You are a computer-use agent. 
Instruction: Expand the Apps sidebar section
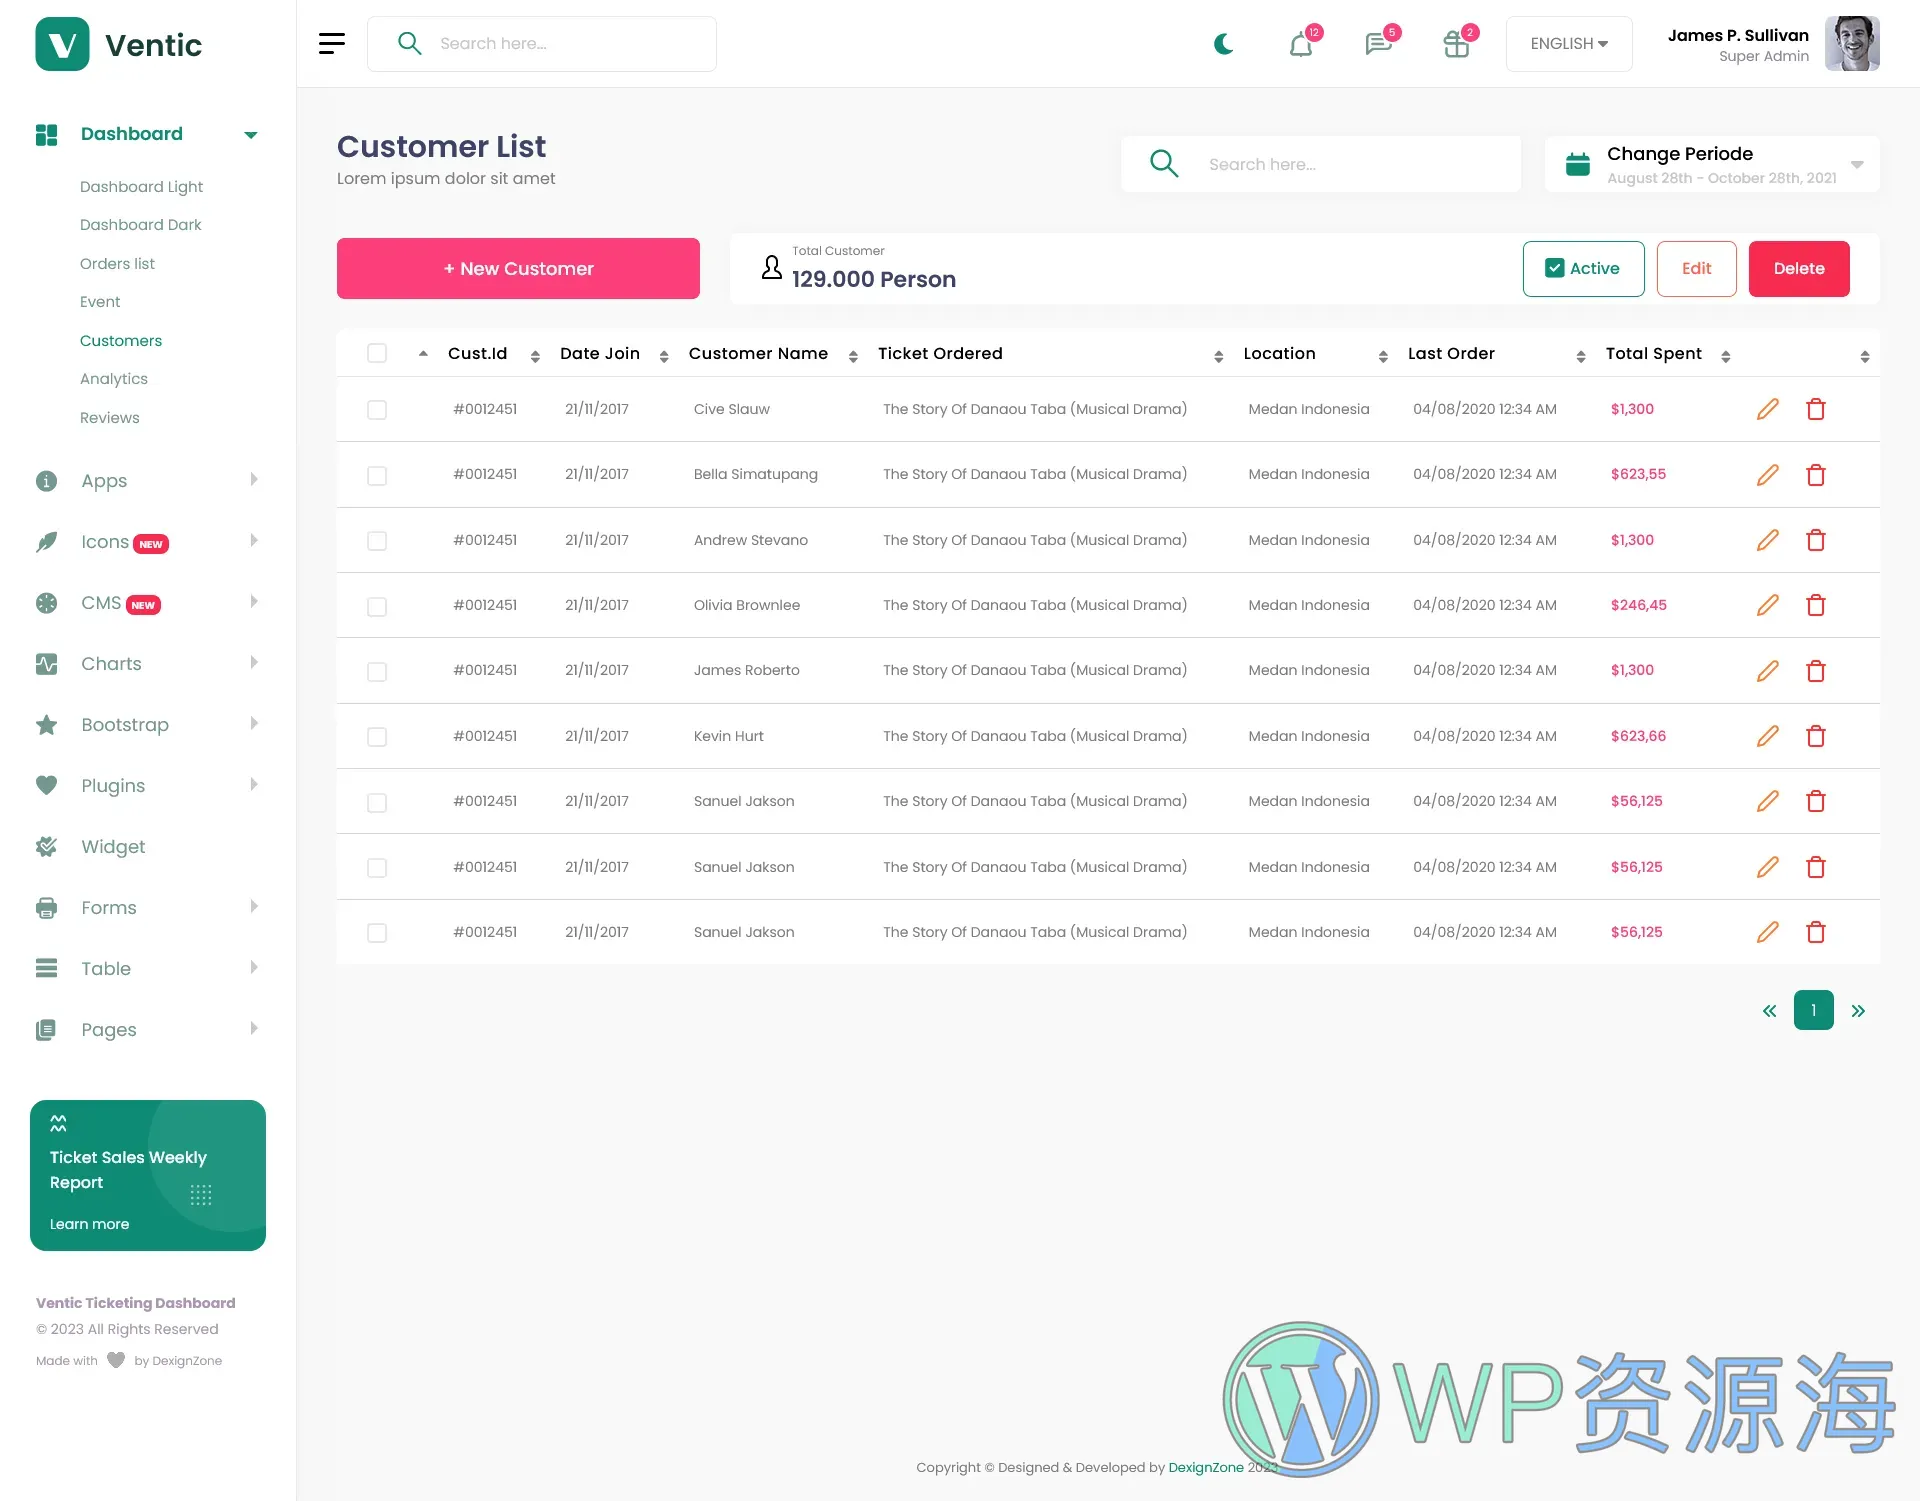coord(103,481)
